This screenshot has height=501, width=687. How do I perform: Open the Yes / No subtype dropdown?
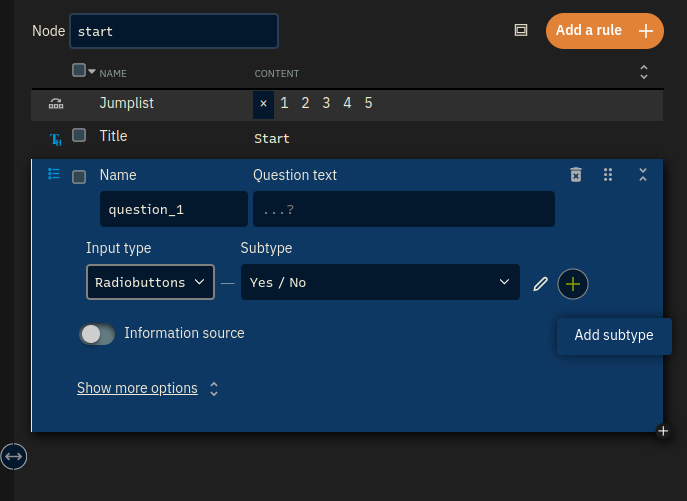pos(380,282)
